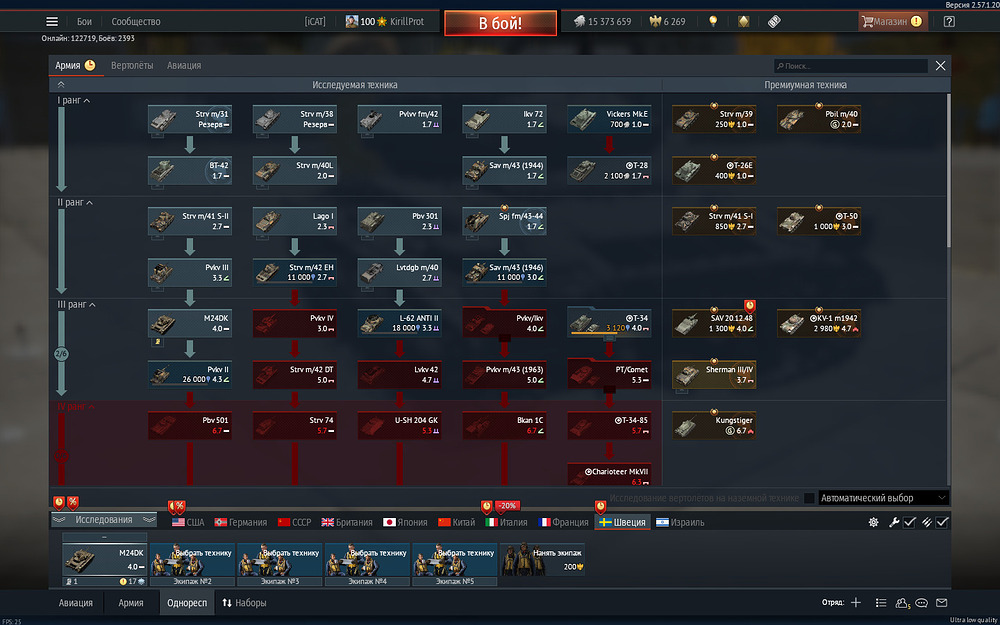Open the Магазин shop button
The width and height of the screenshot is (1000, 625).
click(x=892, y=22)
